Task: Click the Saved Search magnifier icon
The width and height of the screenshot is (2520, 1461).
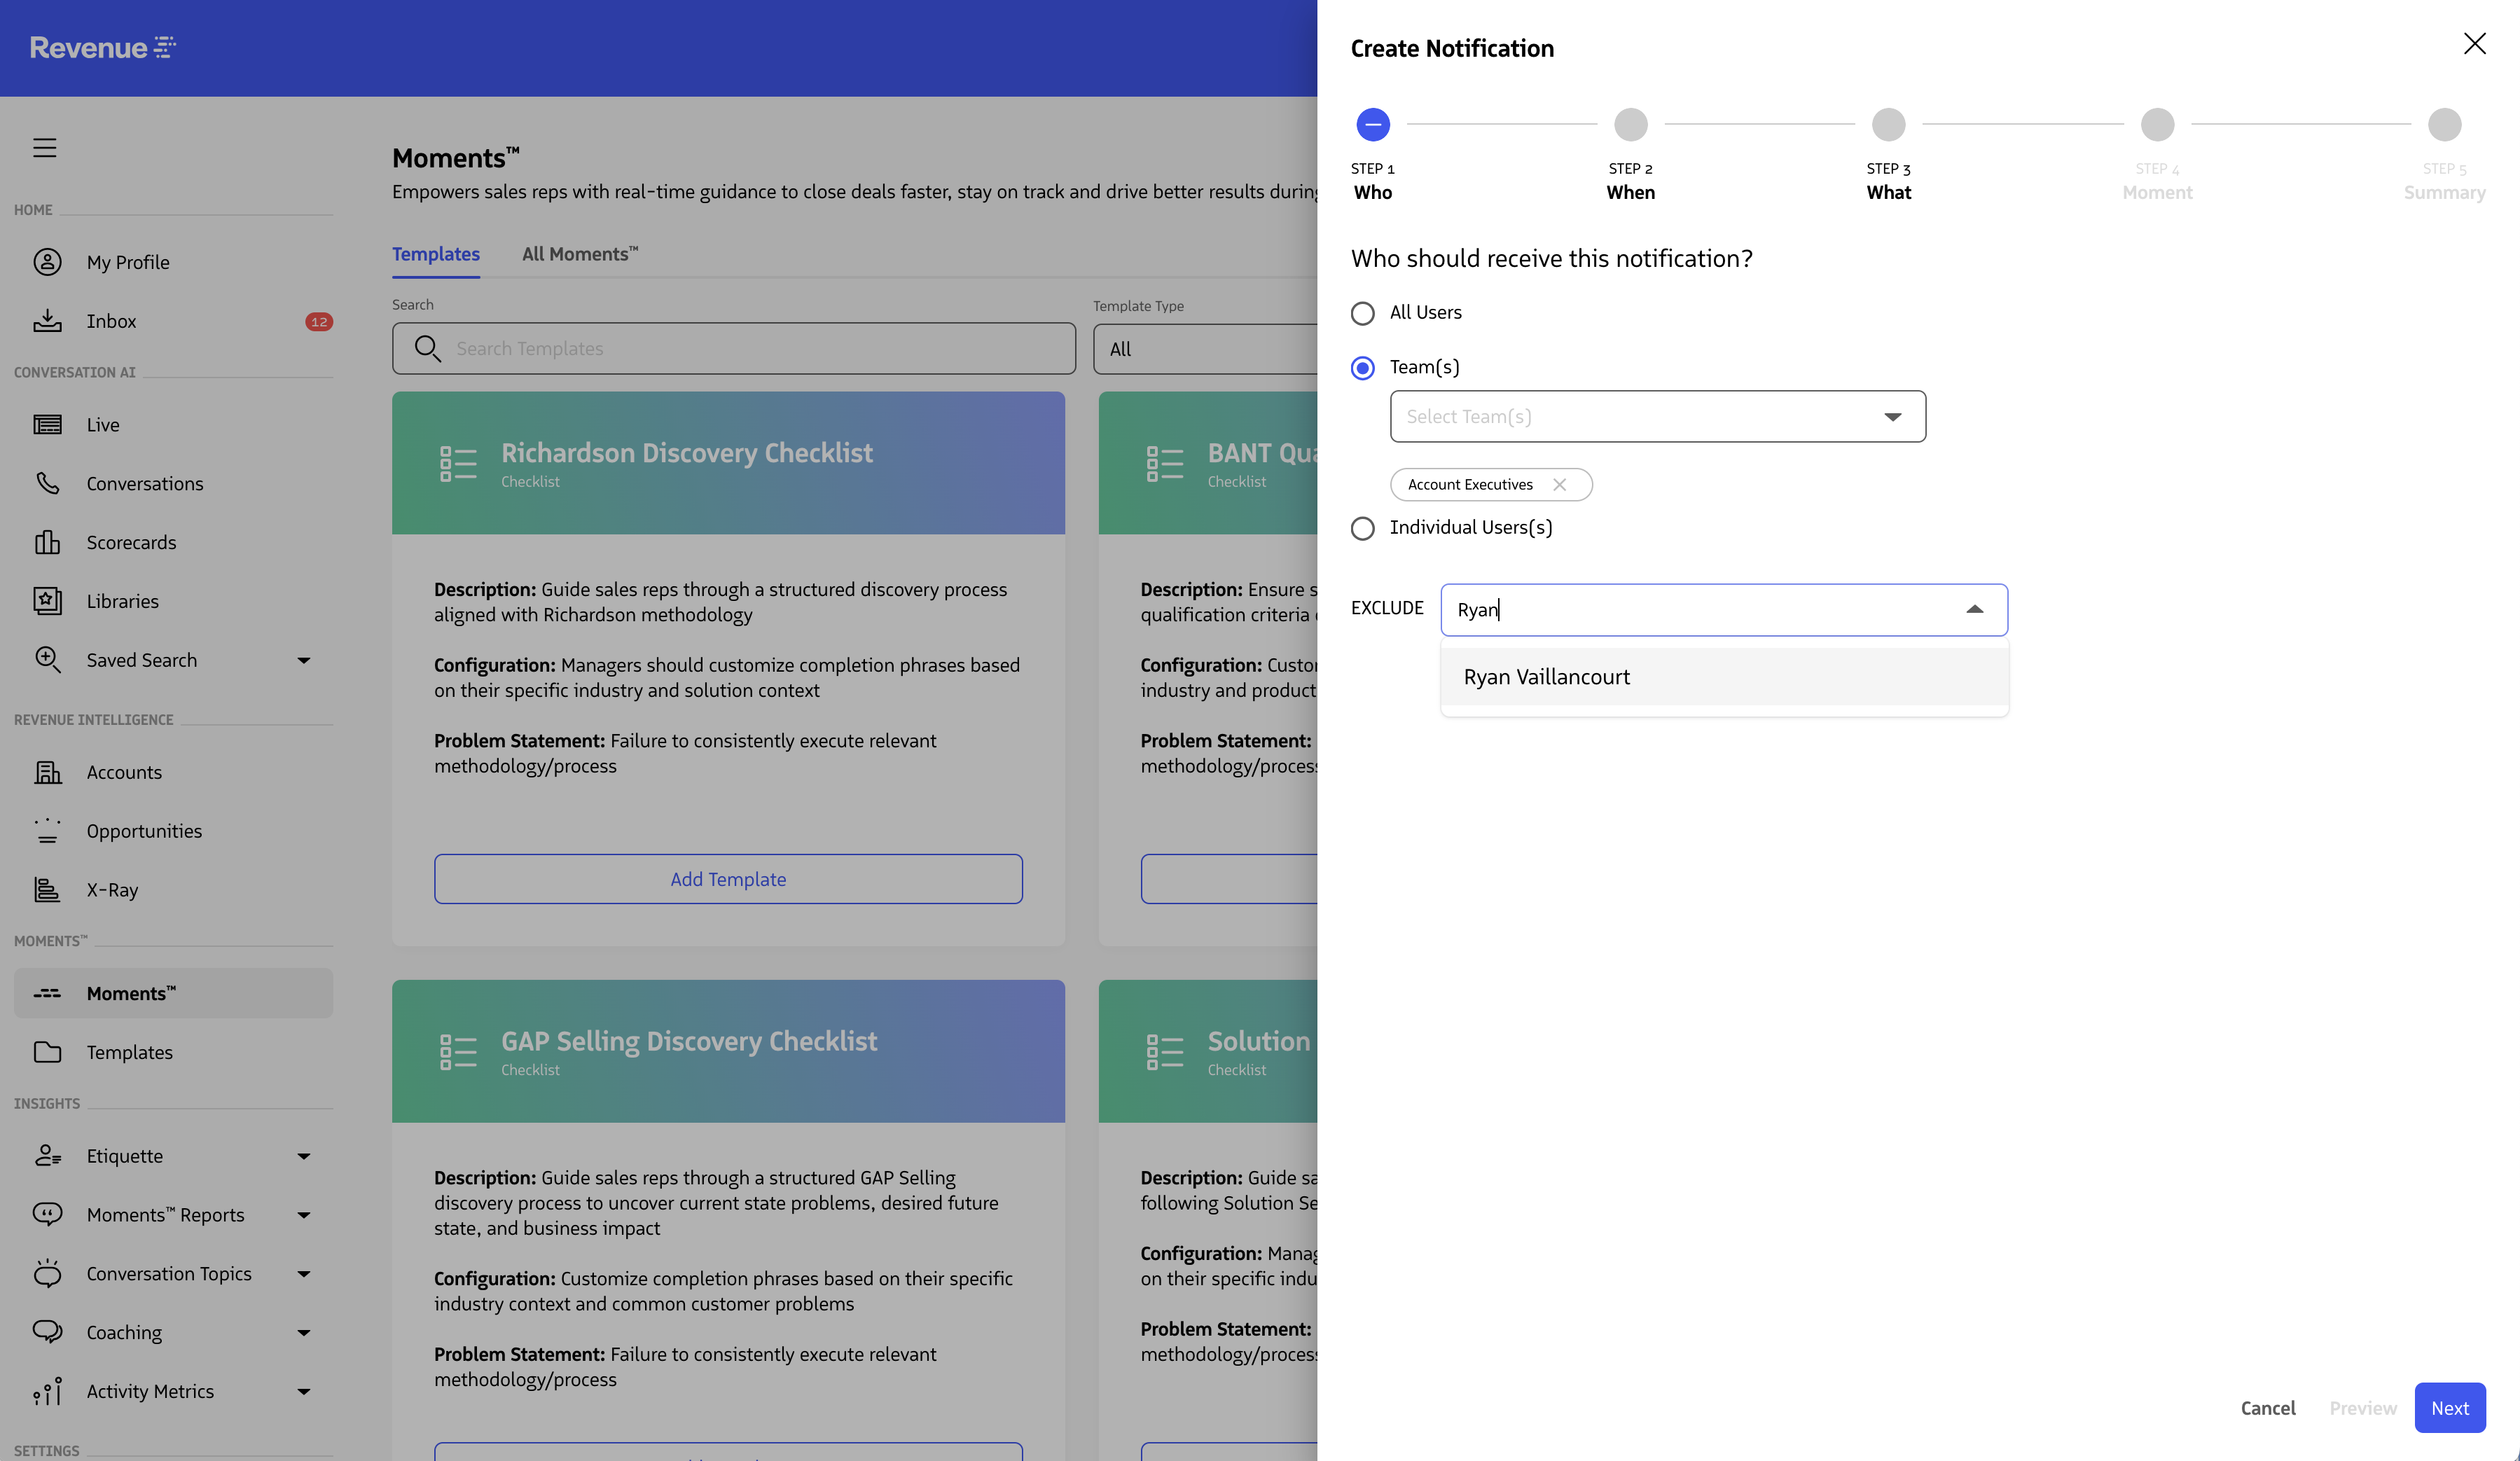Action: (47, 660)
